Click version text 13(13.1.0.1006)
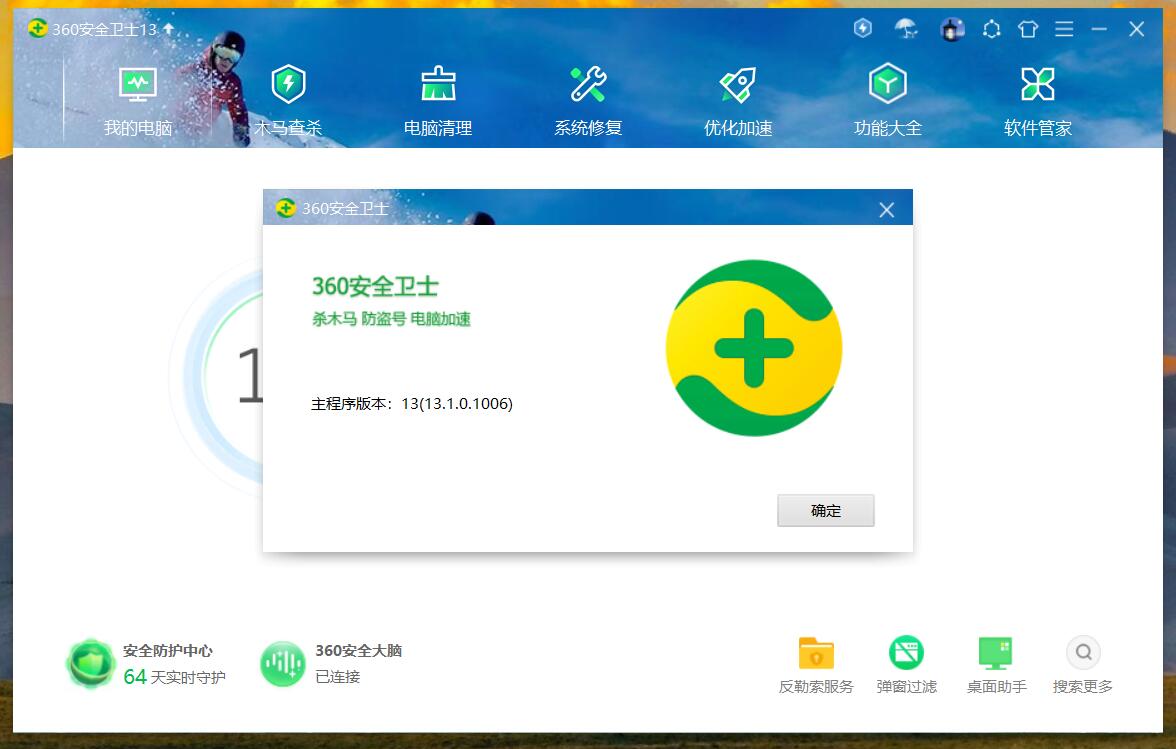The image size is (1176, 749). point(457,403)
